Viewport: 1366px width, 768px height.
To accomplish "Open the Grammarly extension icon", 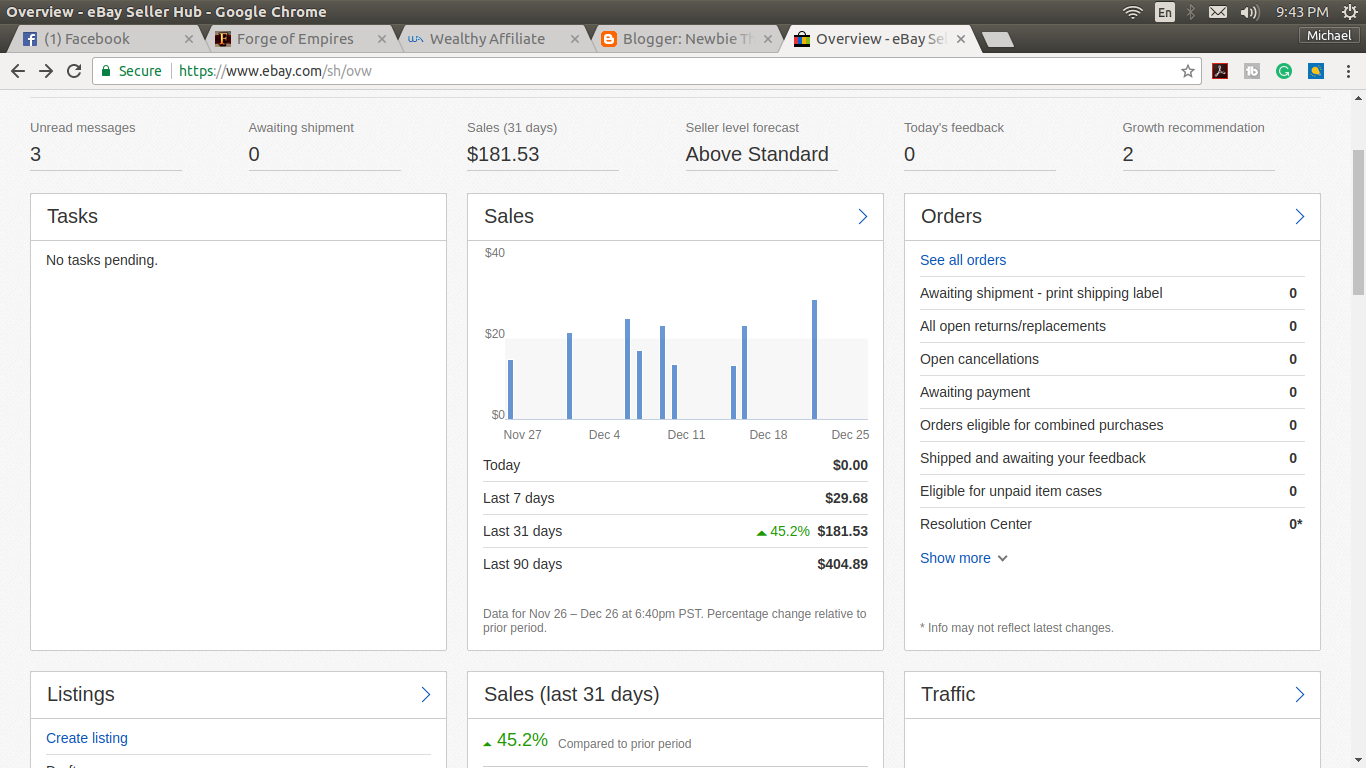I will 1284,71.
